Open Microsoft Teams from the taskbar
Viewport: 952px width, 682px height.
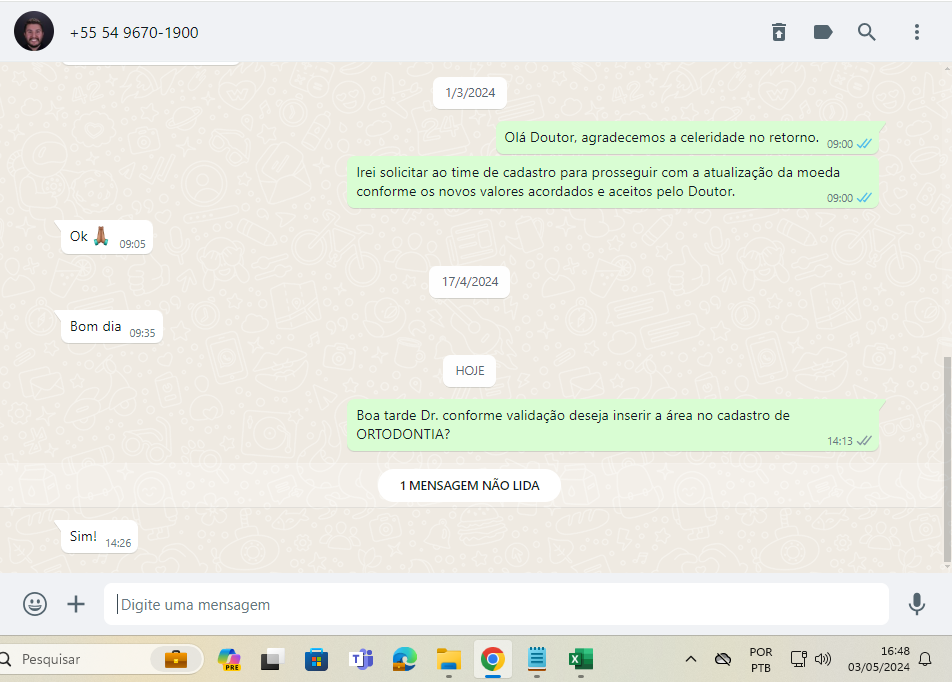pos(360,659)
